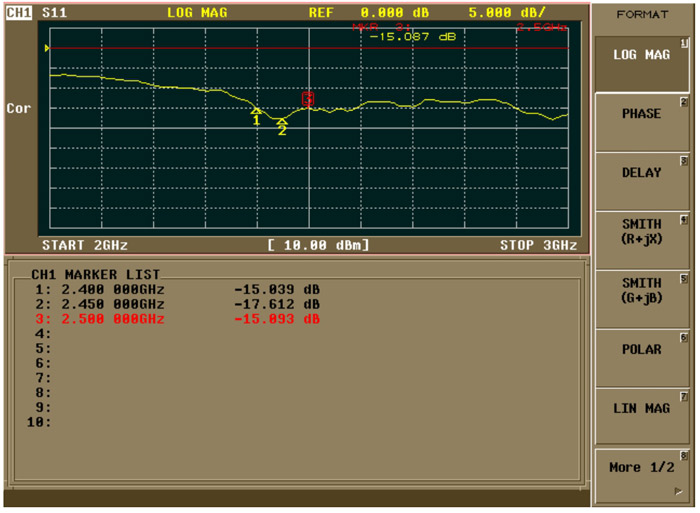Image resolution: width=700 pixels, height=513 pixels.
Task: Choose the PHASE format softkey
Action: [x=642, y=122]
